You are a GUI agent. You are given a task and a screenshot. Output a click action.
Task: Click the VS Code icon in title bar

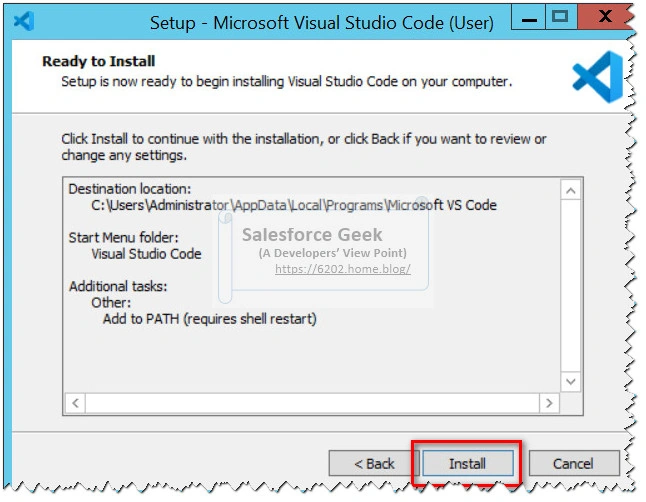coord(24,21)
